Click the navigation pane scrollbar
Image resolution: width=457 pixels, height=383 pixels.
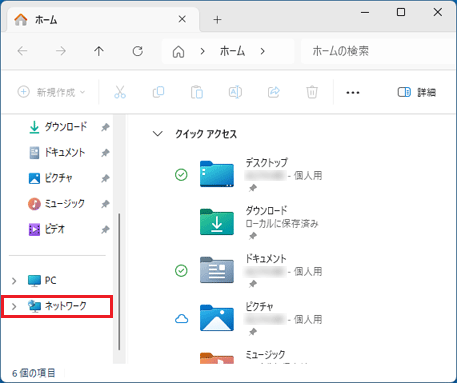(119, 282)
